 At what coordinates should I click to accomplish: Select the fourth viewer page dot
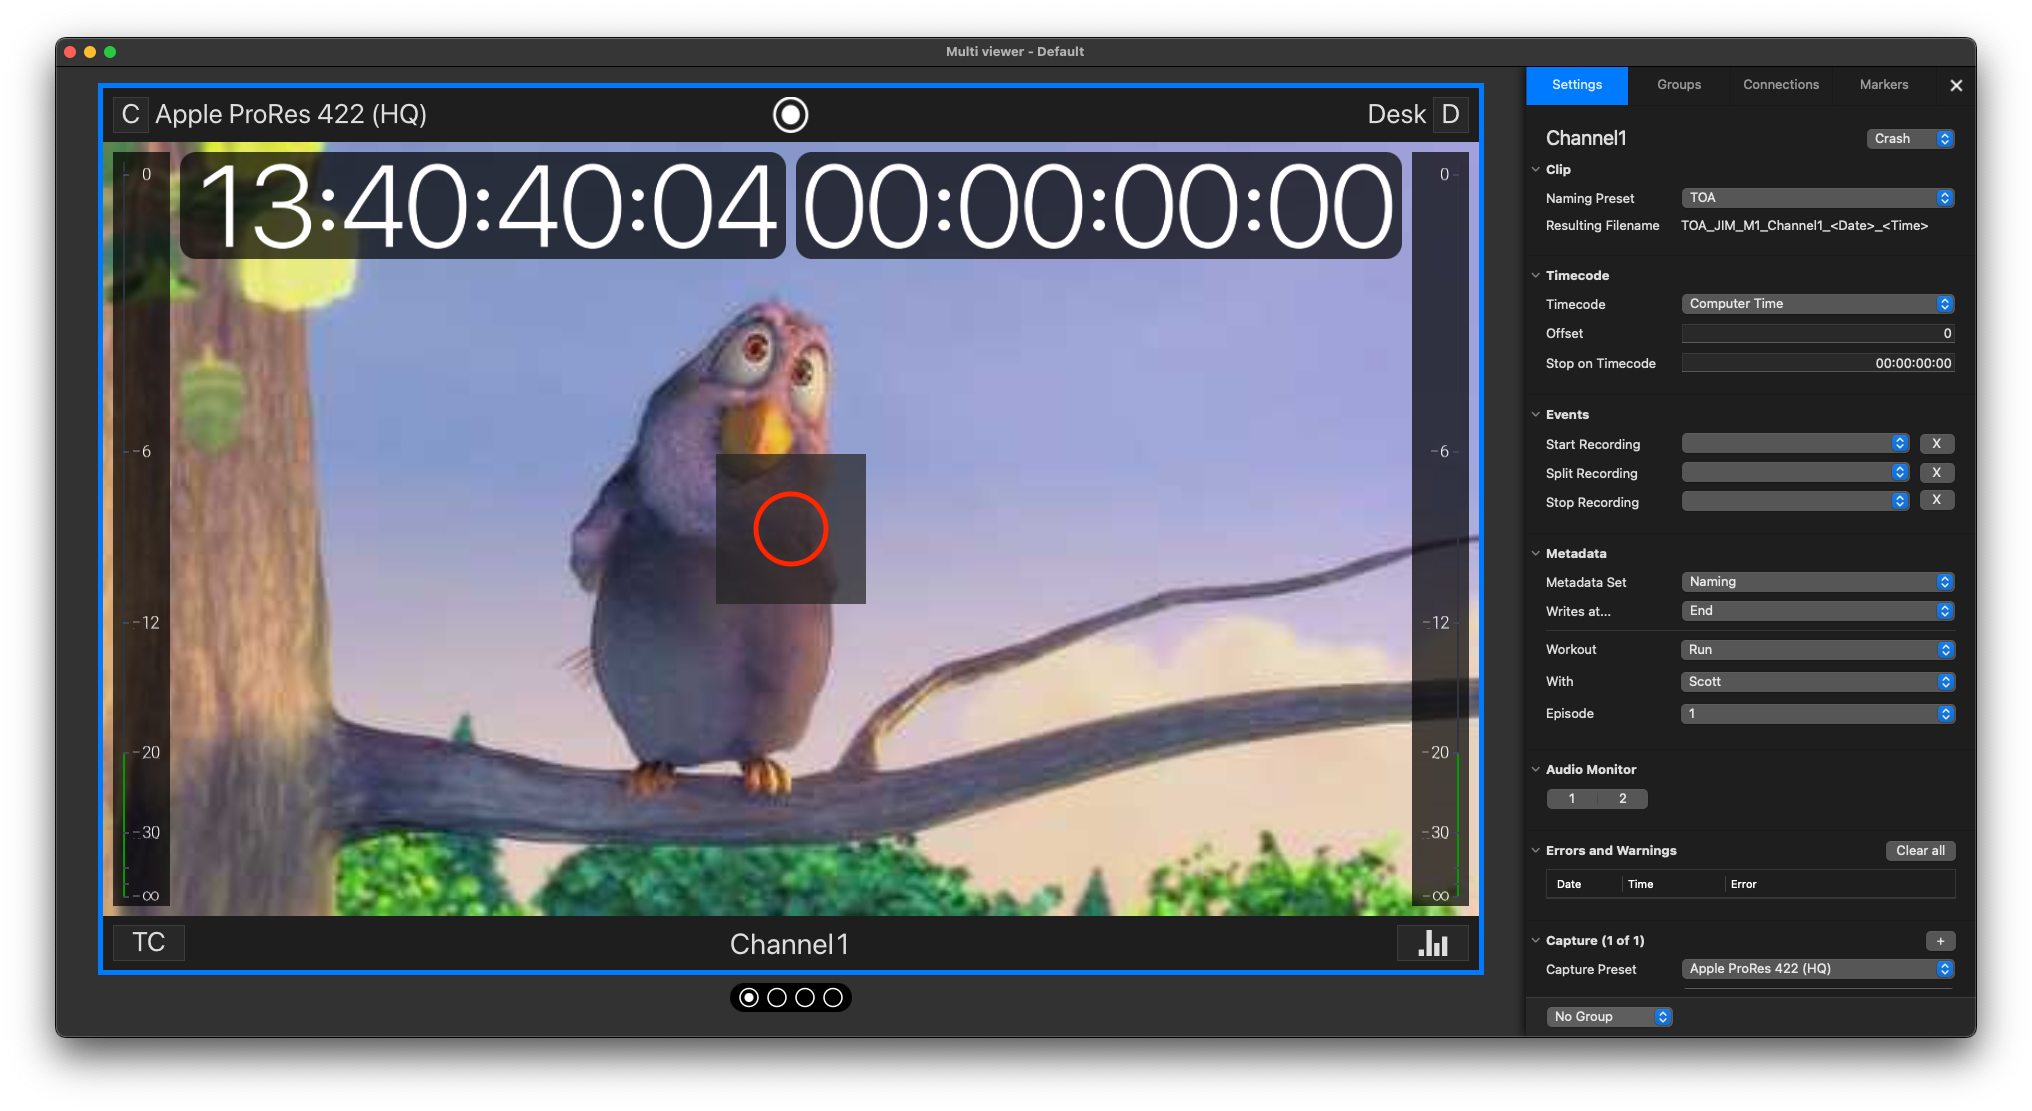click(832, 997)
